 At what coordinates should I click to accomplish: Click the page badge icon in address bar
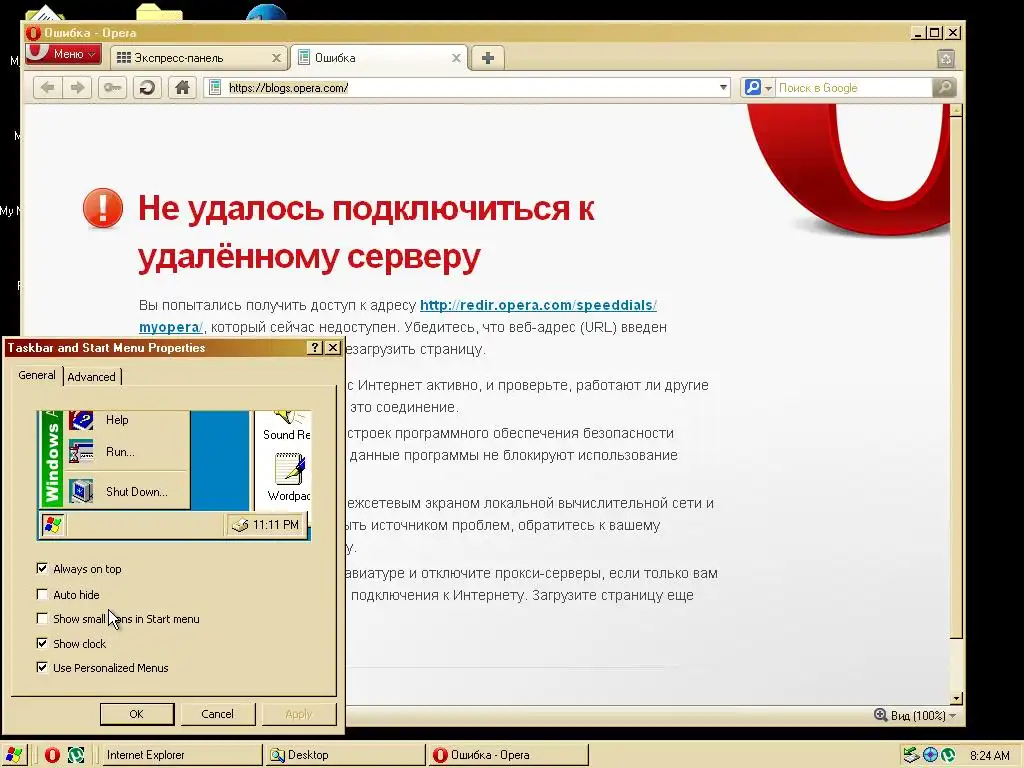[215, 88]
